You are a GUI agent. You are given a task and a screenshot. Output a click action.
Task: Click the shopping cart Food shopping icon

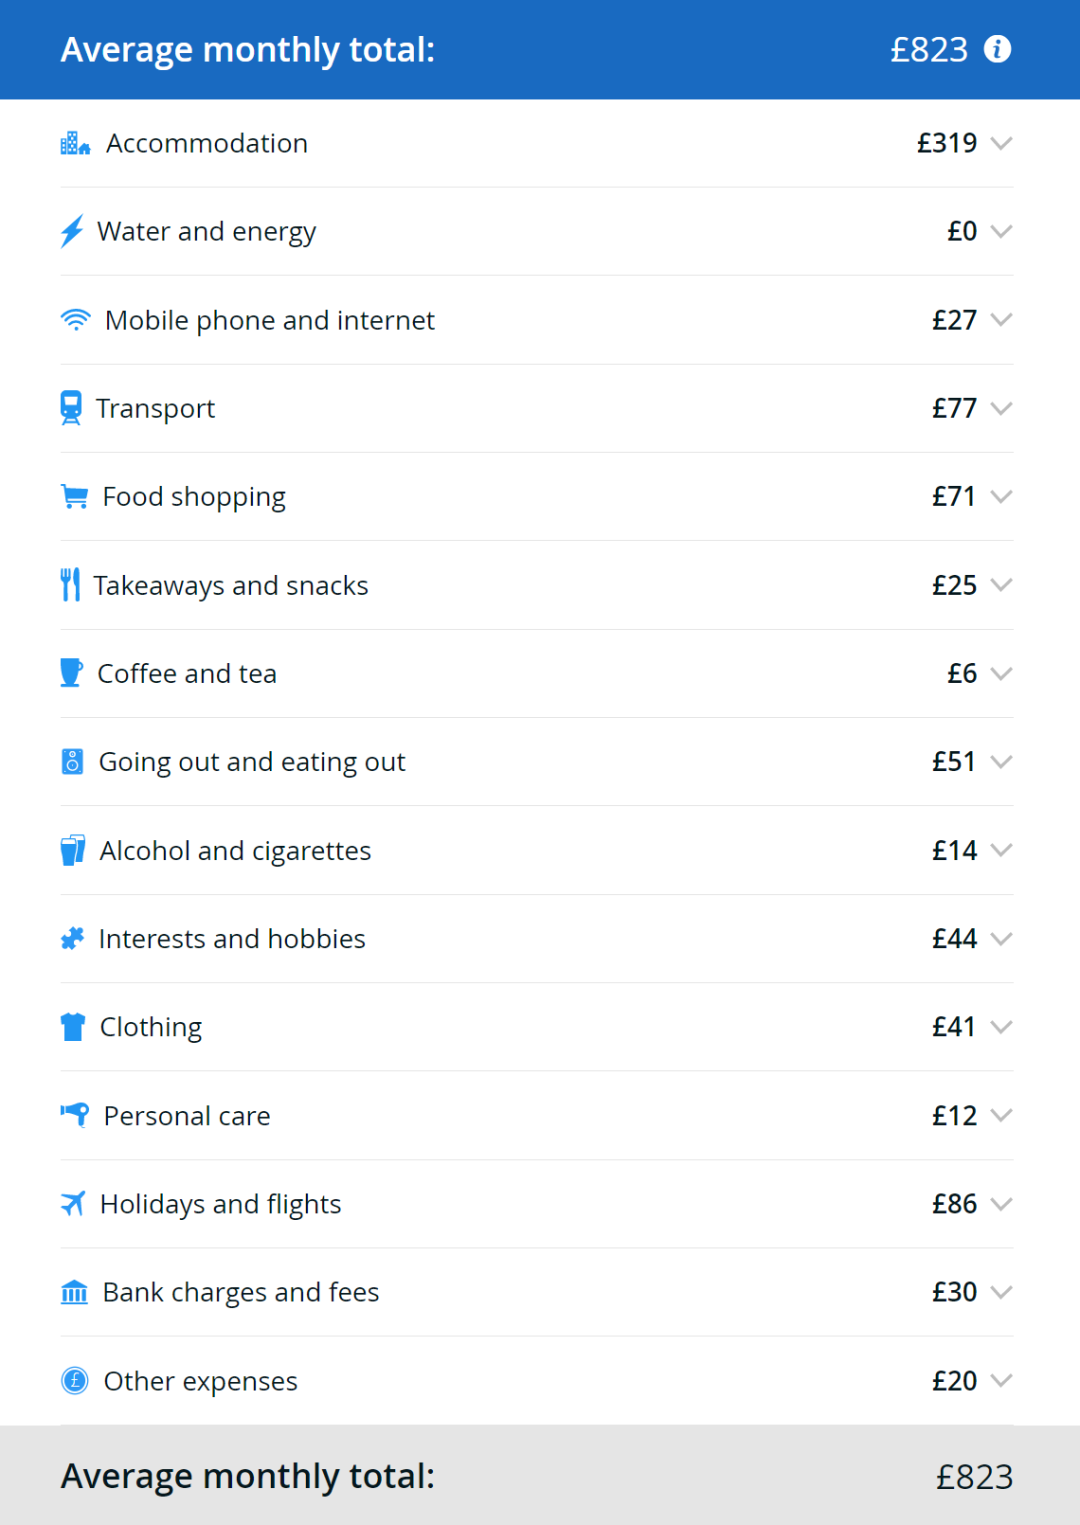74,497
